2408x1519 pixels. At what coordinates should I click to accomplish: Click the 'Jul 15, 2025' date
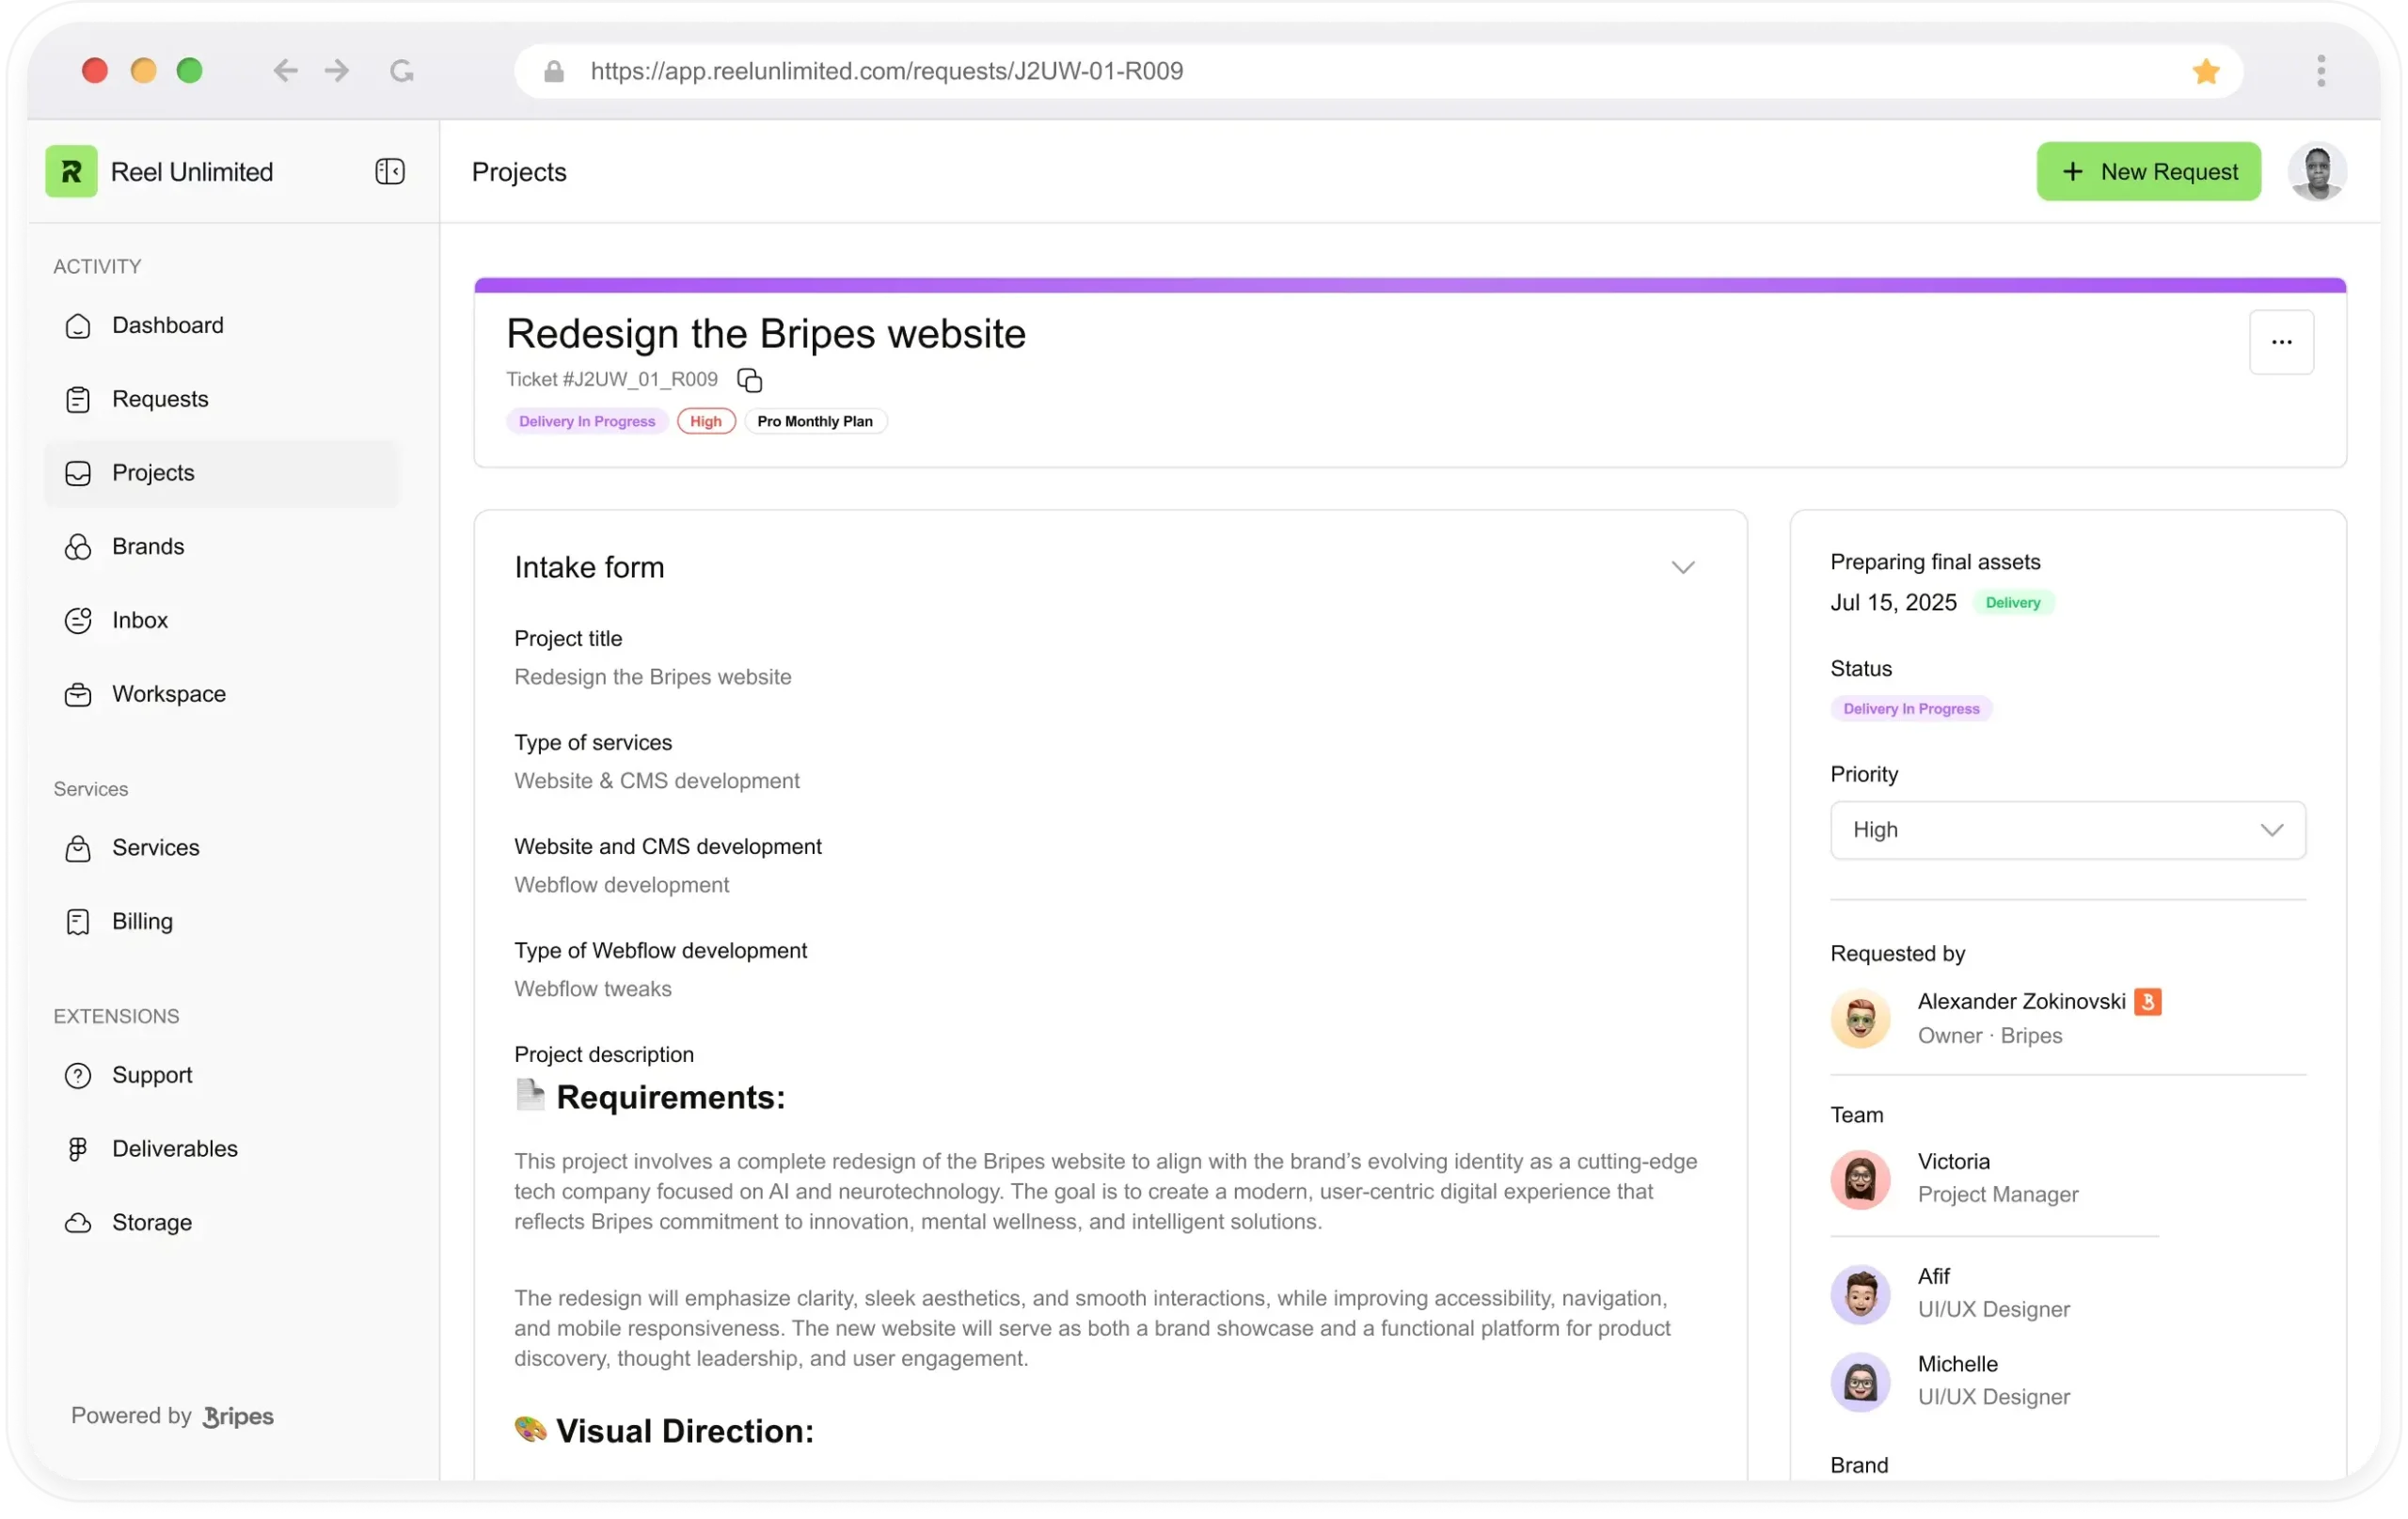coord(1893,603)
